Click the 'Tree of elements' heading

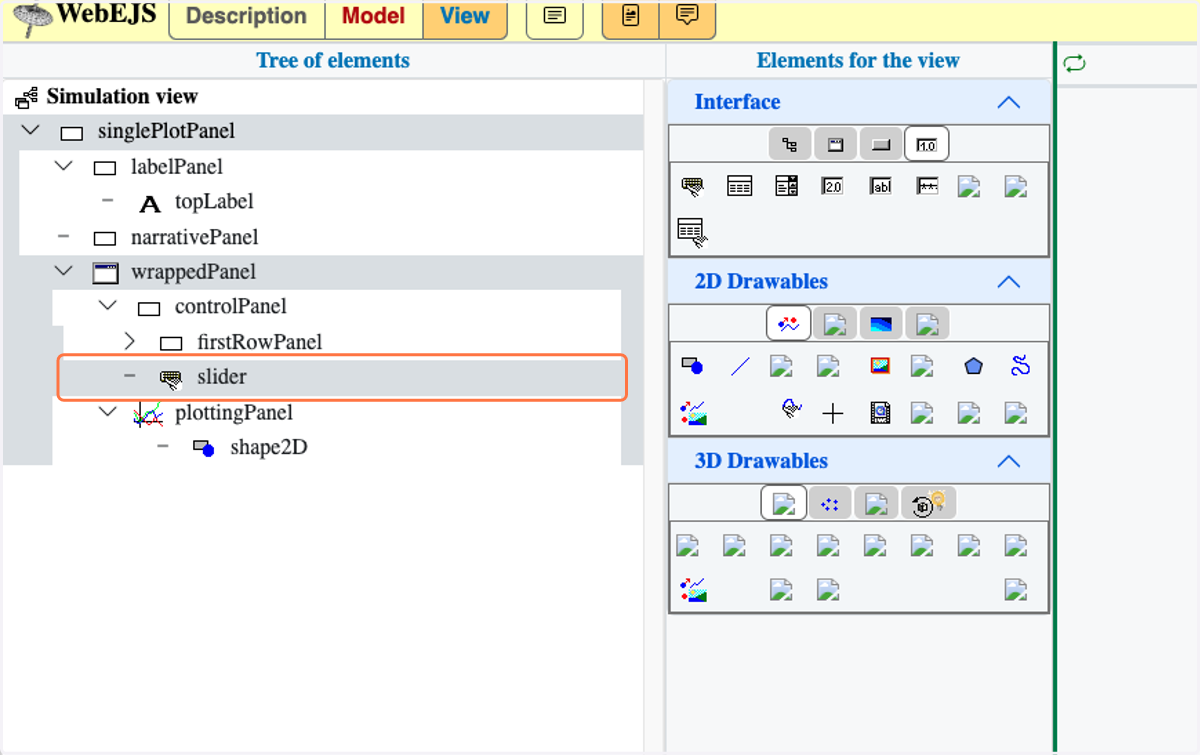(333, 61)
